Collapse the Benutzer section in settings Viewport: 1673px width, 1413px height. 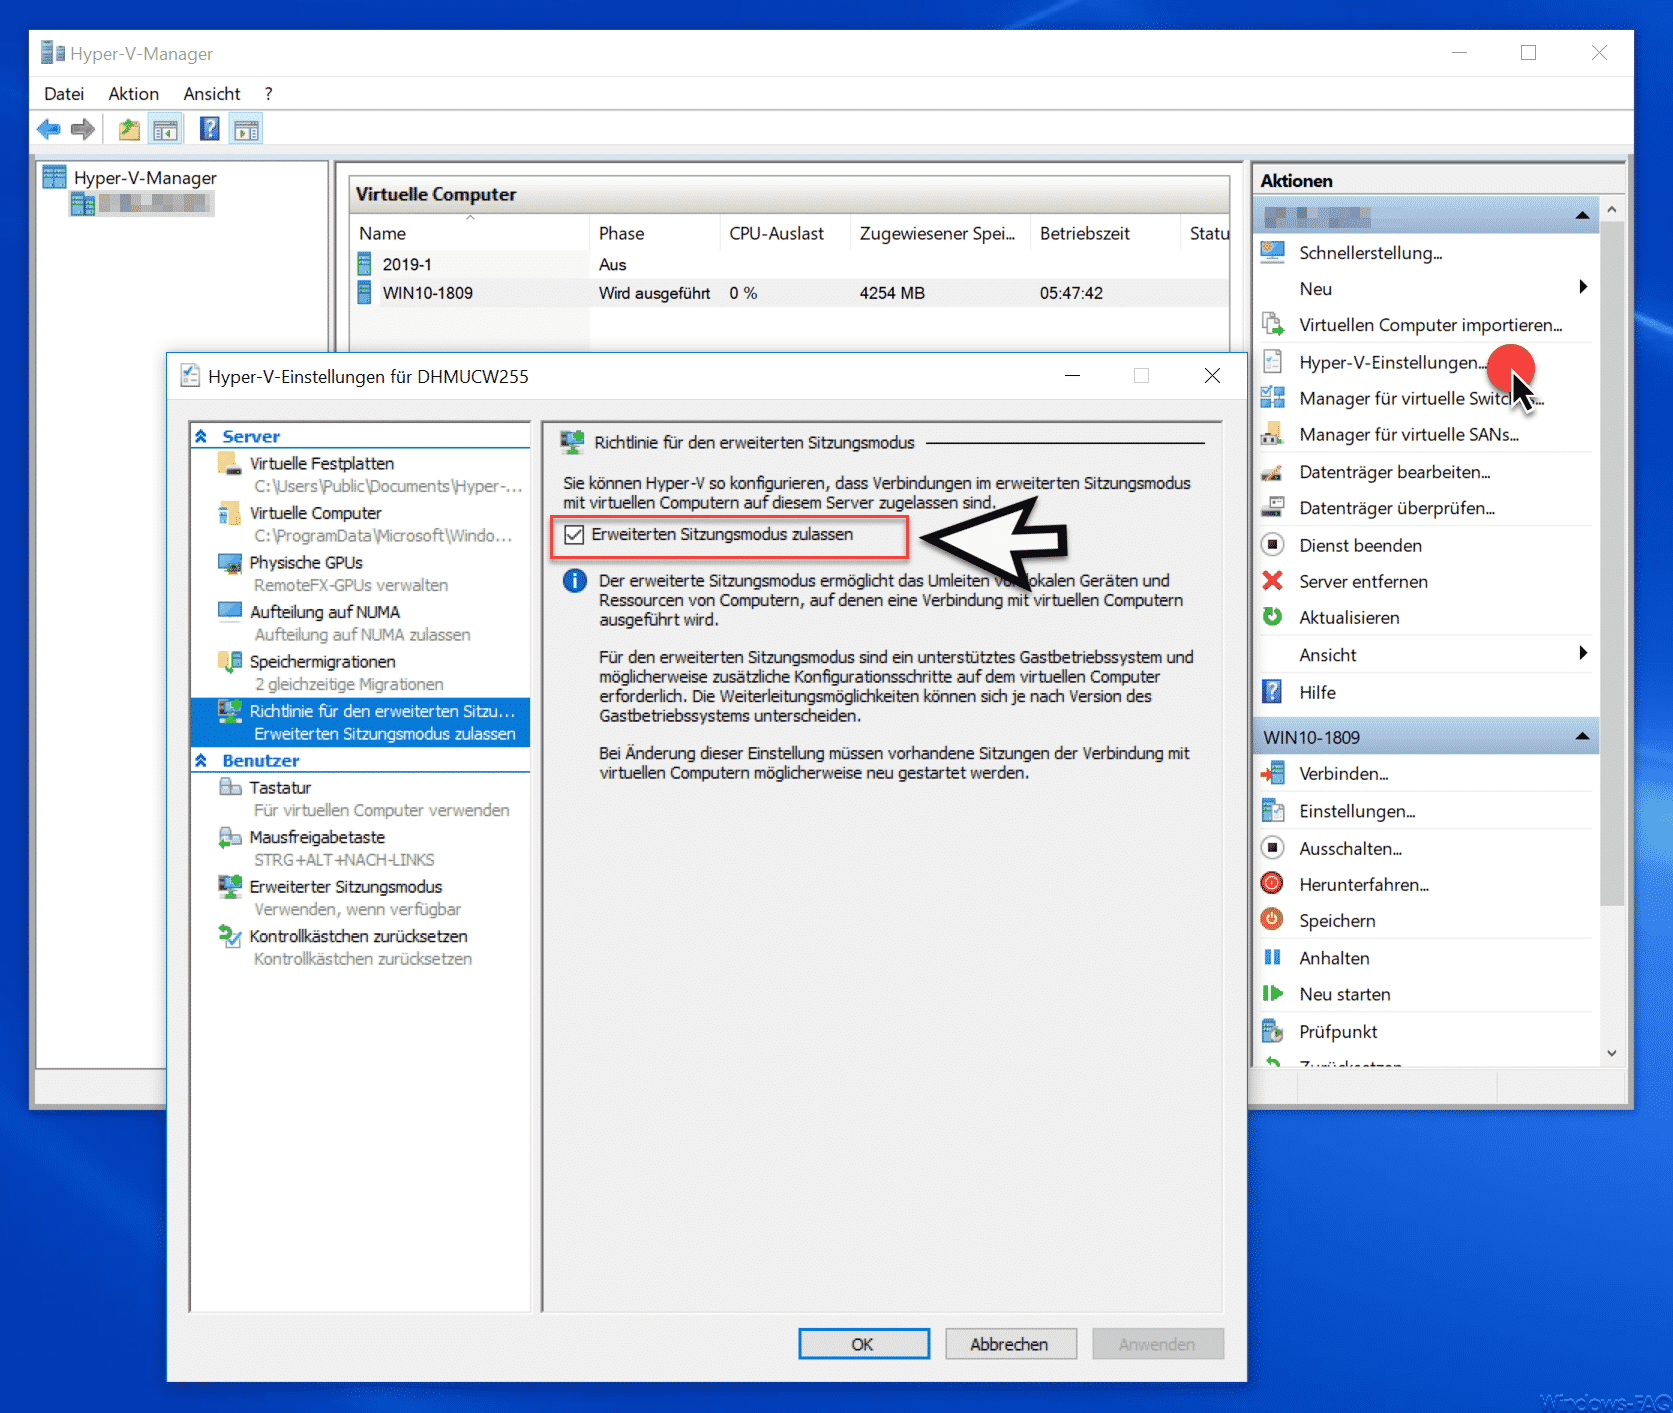[x=201, y=760]
